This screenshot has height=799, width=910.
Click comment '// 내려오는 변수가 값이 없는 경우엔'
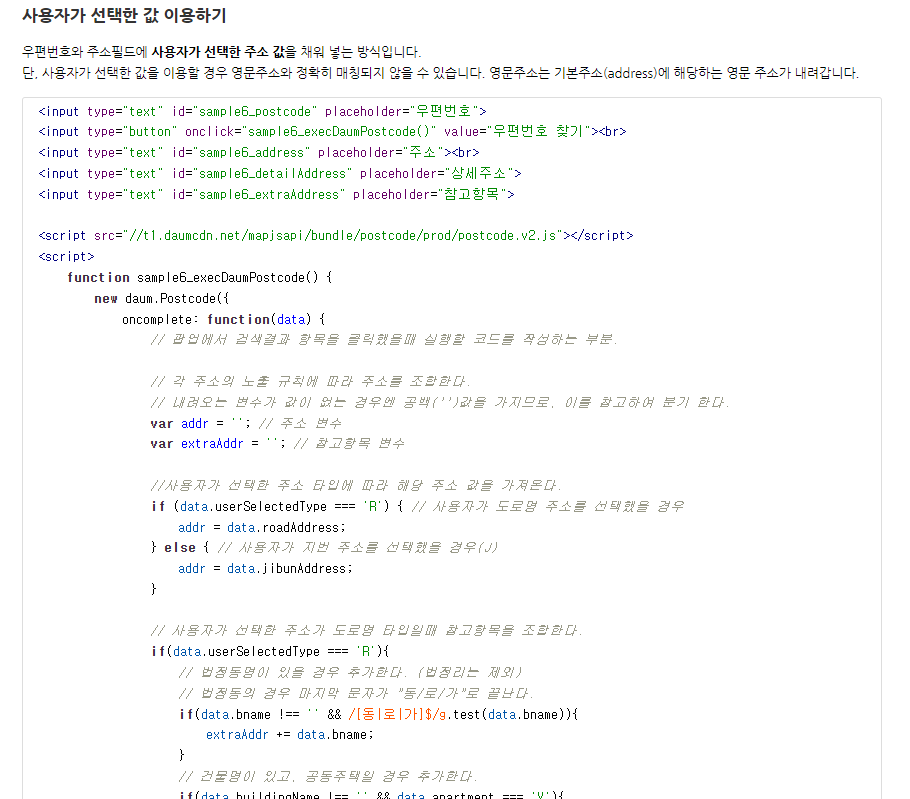pyautogui.click(x=440, y=402)
